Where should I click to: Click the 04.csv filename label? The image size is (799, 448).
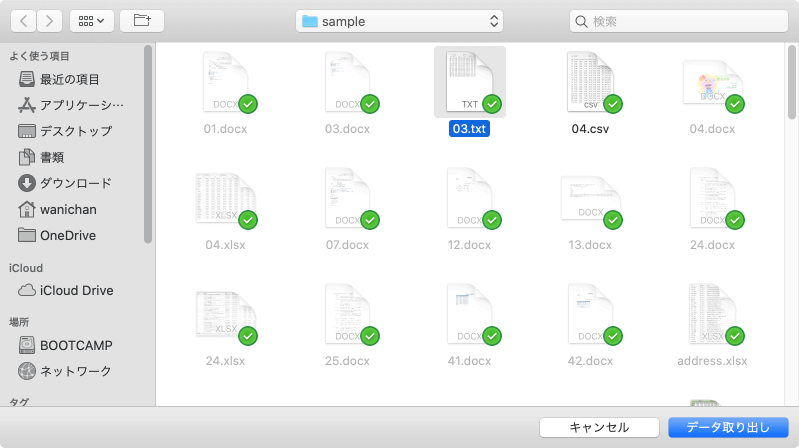(x=590, y=129)
